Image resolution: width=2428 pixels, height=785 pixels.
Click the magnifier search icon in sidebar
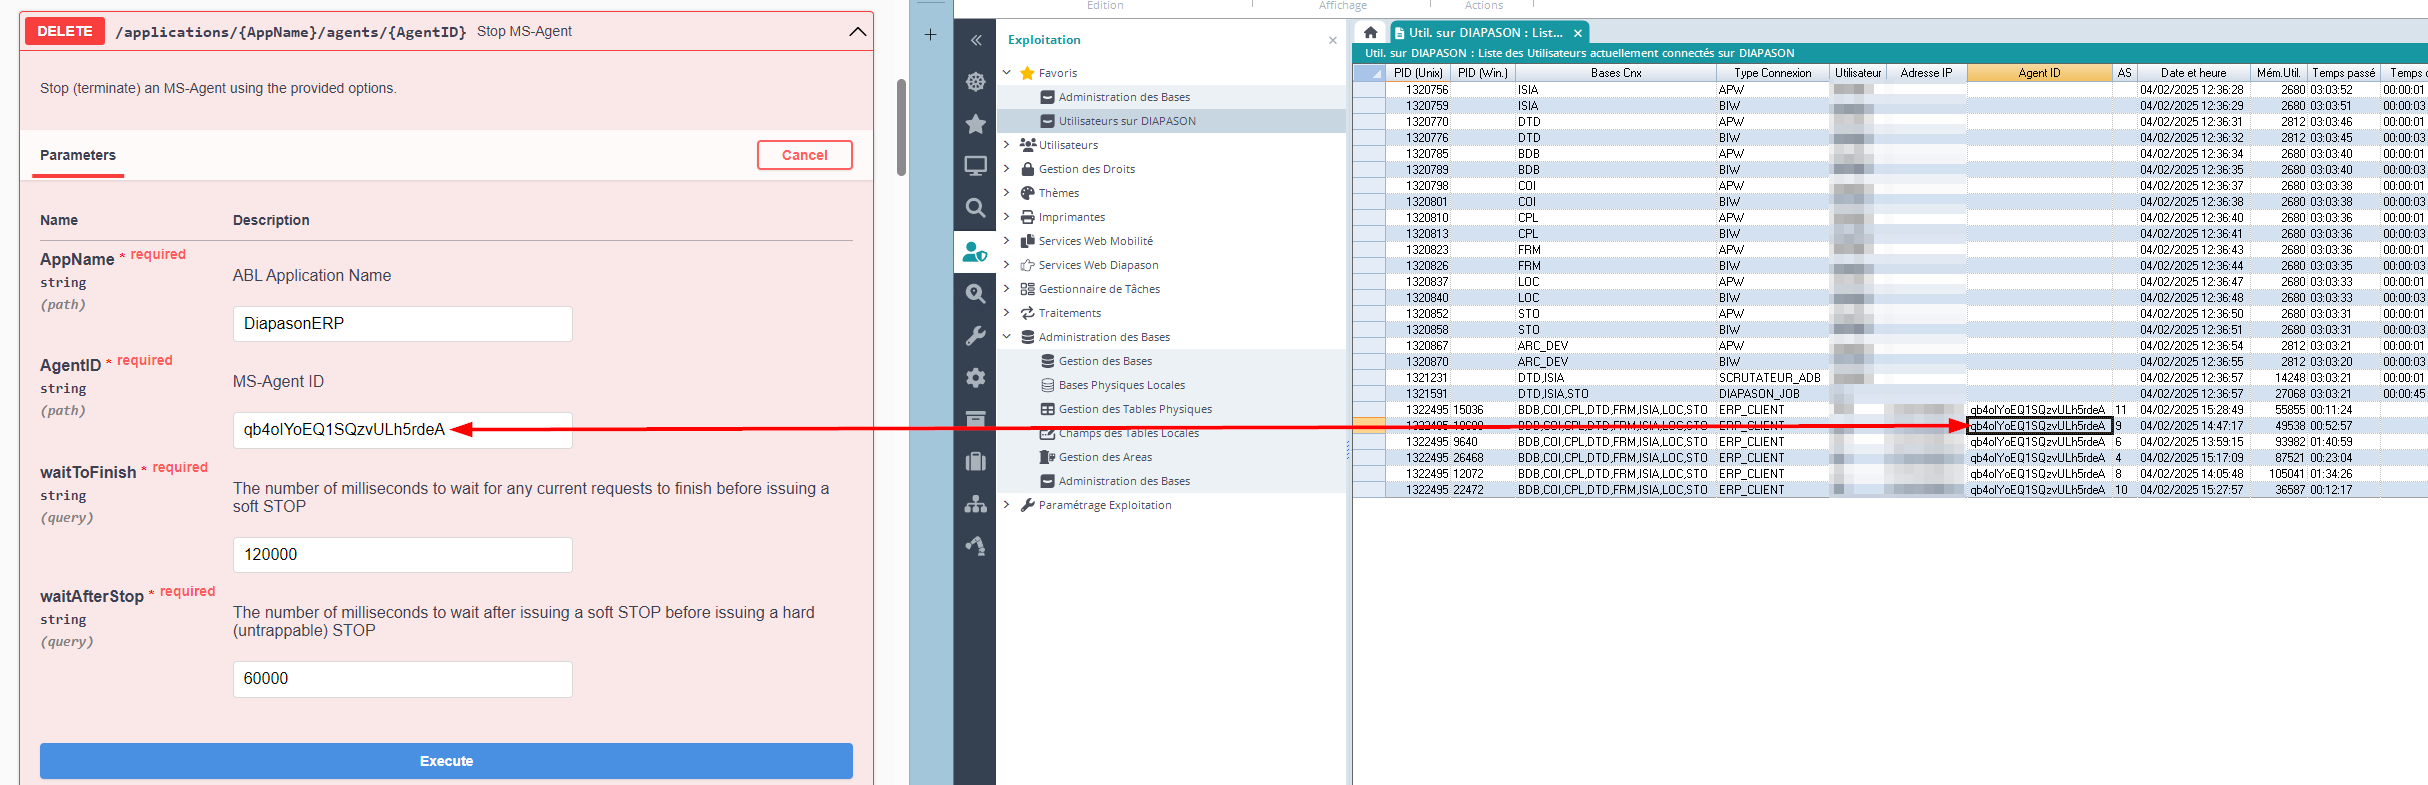coord(975,208)
